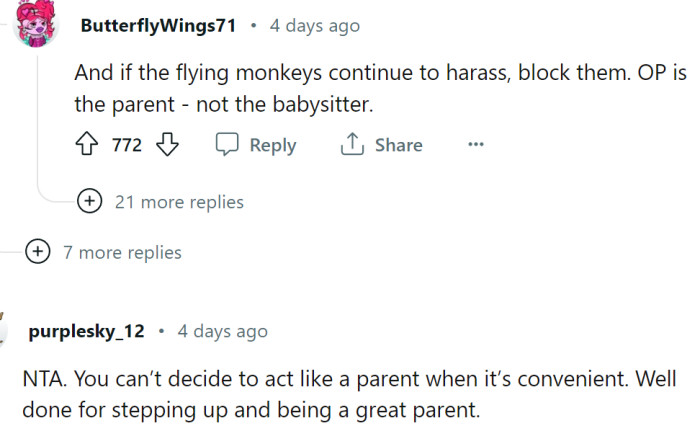Click the plus icon beside 7 more replies
This screenshot has height=431, width=700.
pos(38,252)
